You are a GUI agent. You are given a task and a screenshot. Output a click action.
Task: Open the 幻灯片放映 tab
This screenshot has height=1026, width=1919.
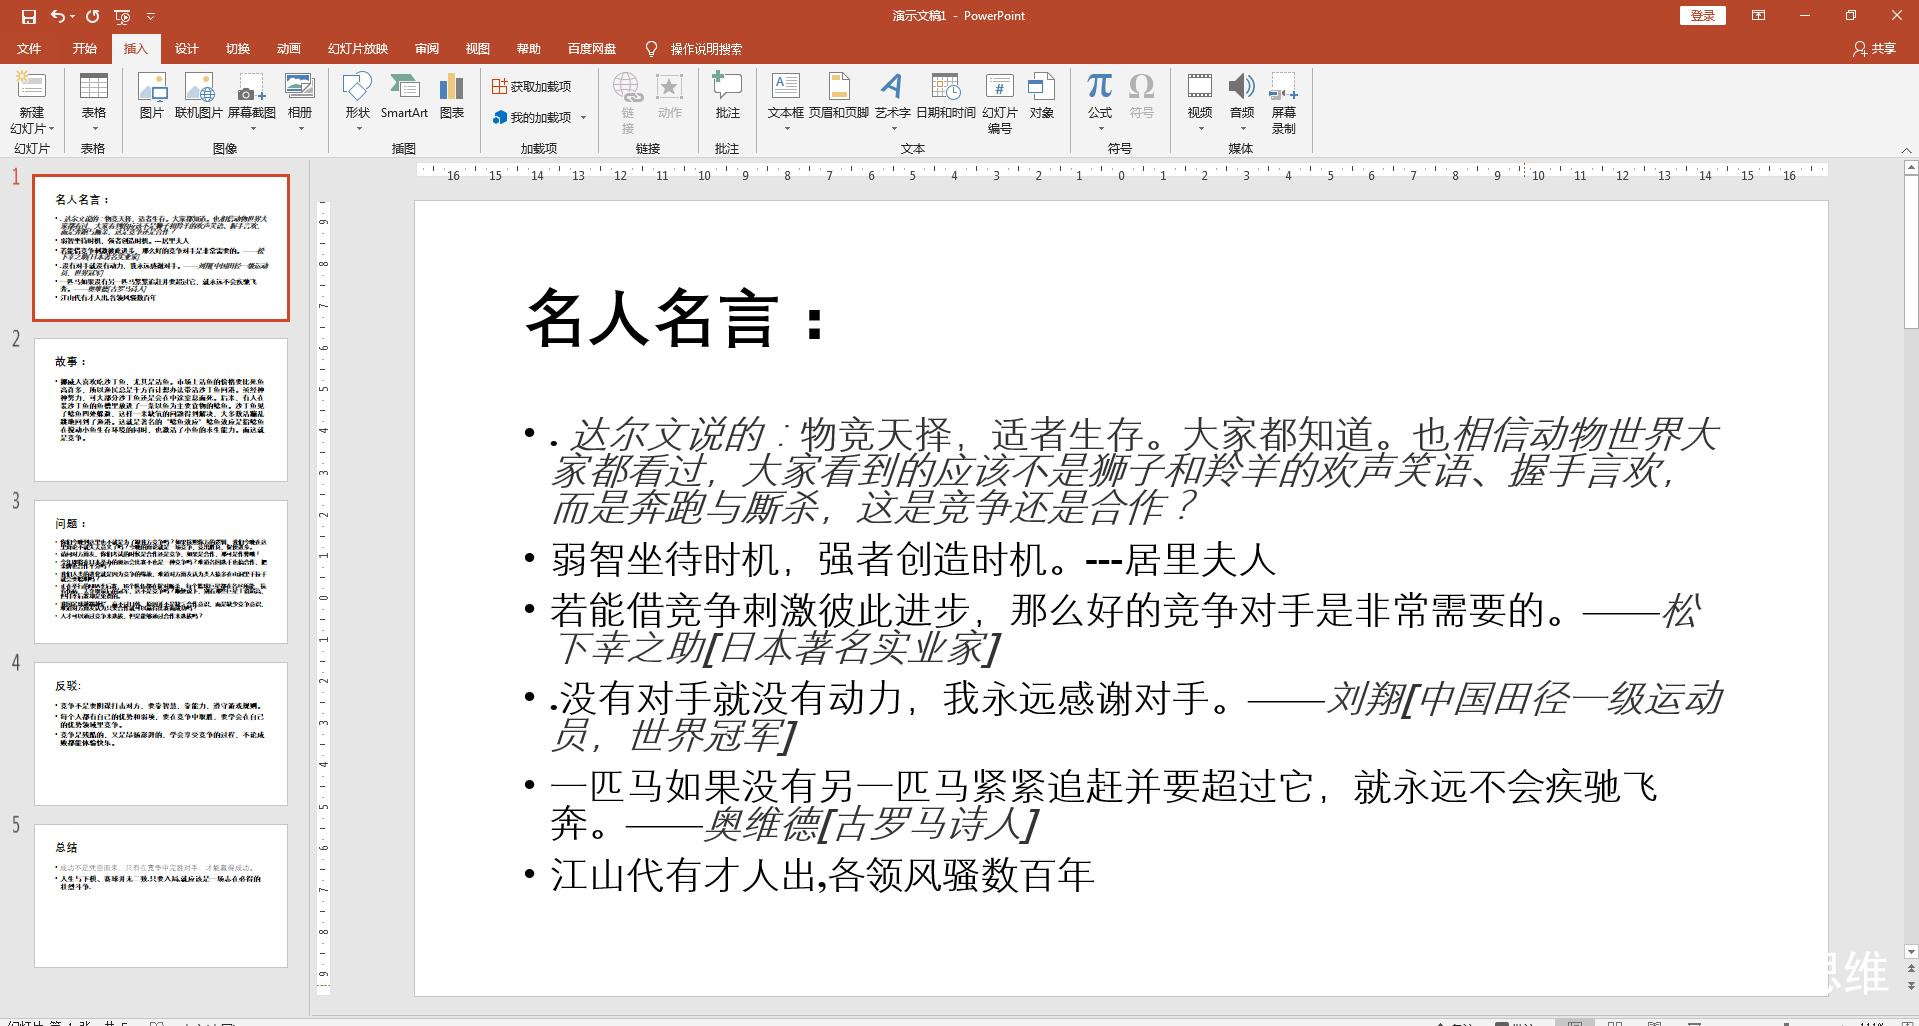pos(356,48)
